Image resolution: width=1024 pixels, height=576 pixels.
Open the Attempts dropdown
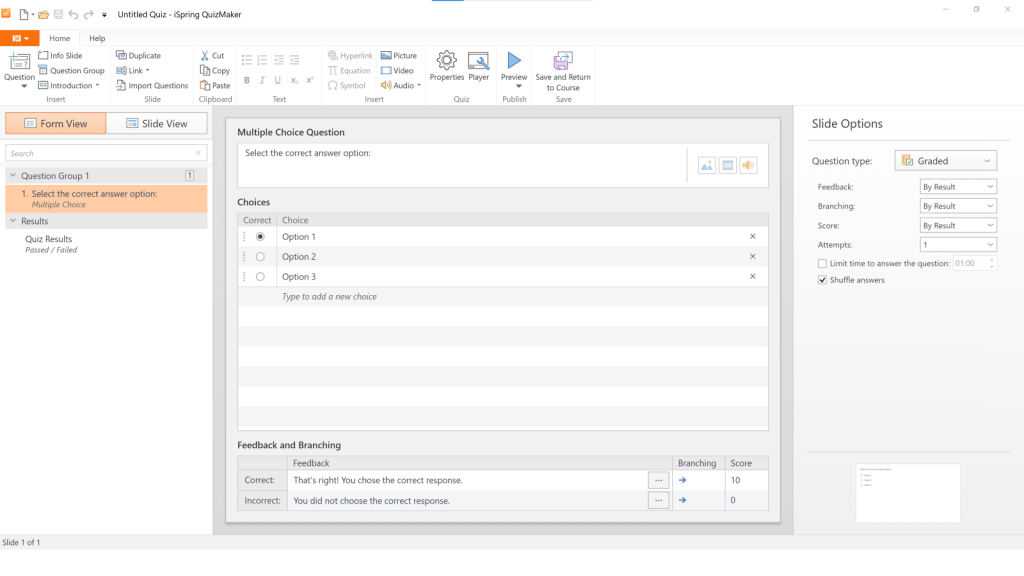pos(958,244)
